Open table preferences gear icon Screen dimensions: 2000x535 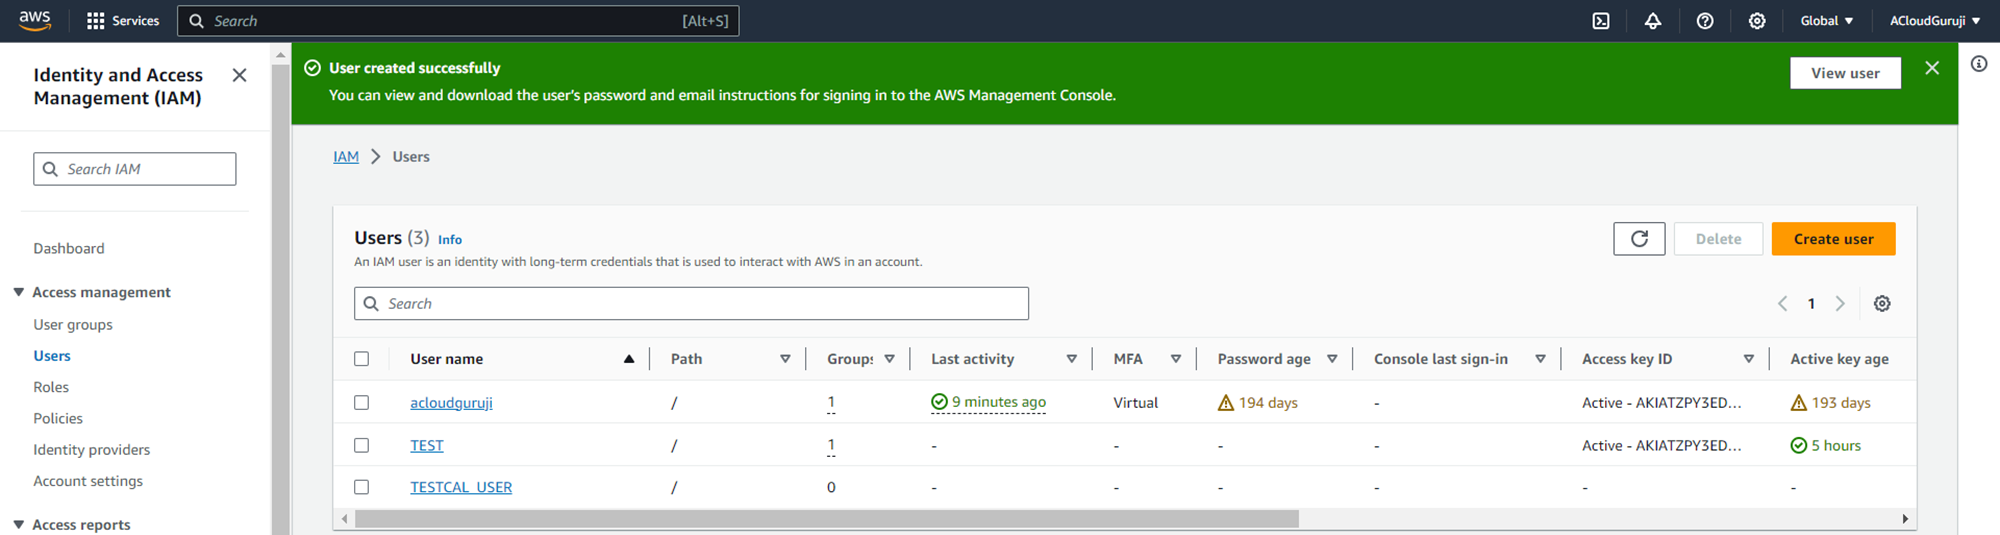click(1882, 304)
